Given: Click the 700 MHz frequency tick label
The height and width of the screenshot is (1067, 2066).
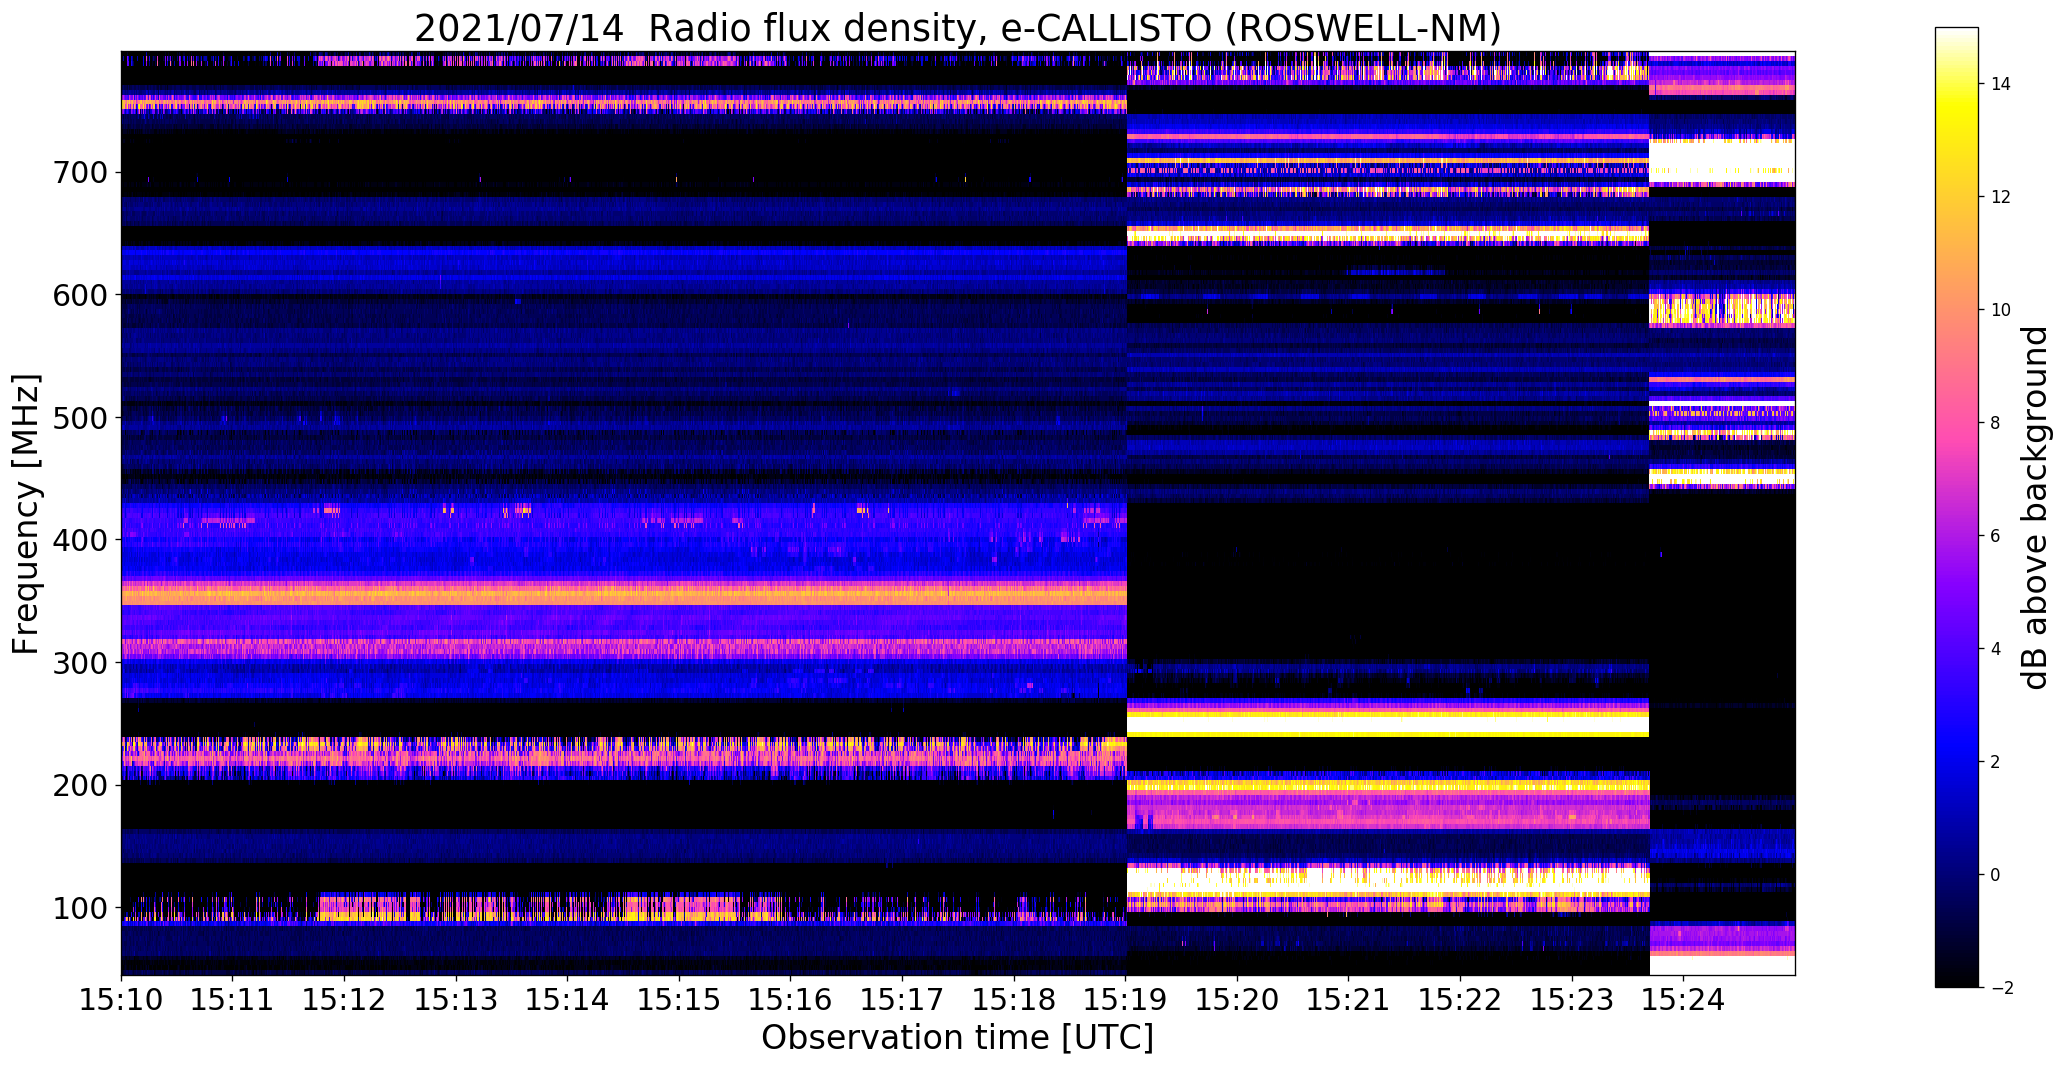Looking at the screenshot, I should tap(80, 173).
